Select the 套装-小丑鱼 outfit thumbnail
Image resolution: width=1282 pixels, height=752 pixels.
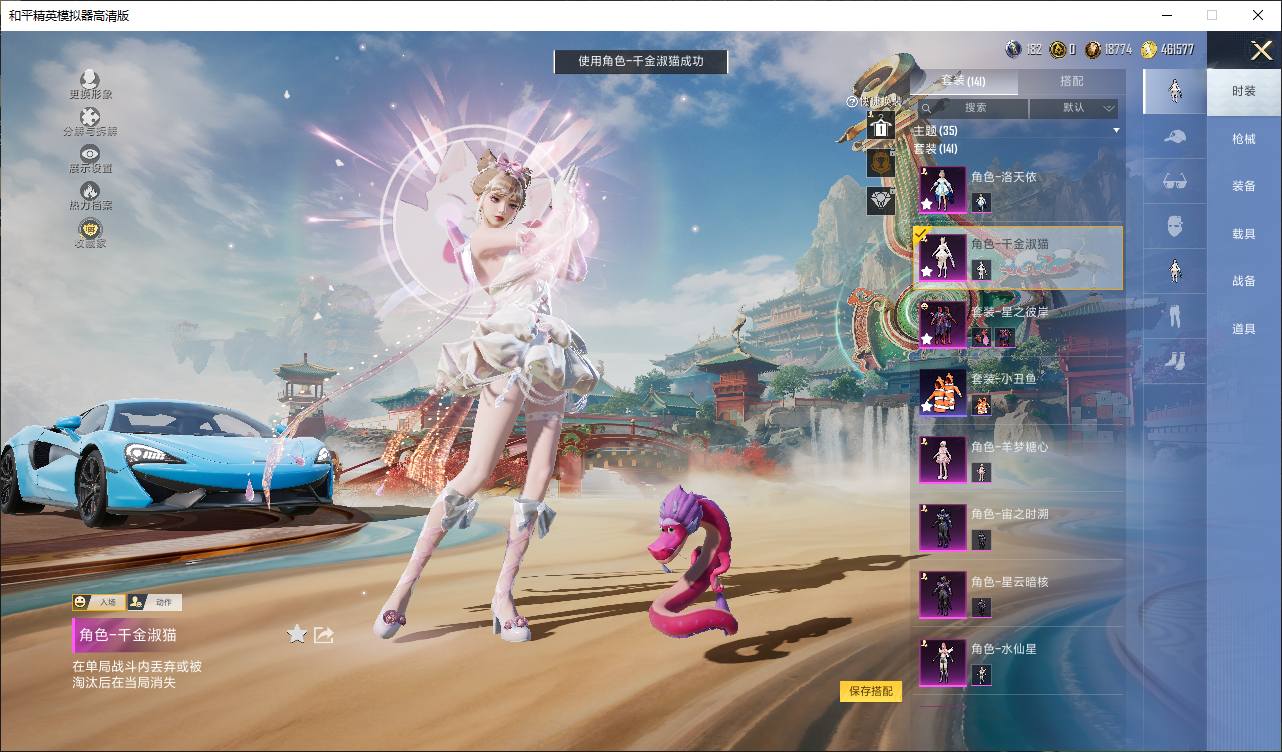coord(942,392)
